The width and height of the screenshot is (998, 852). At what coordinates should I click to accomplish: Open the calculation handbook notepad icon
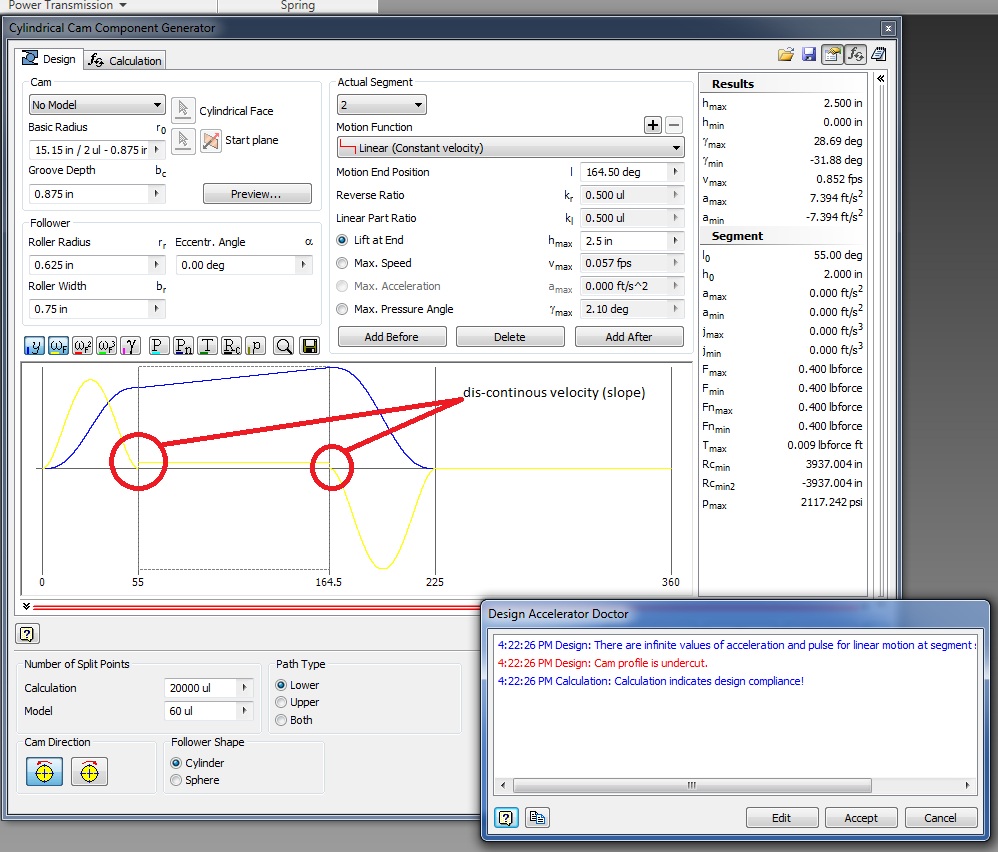coord(881,55)
